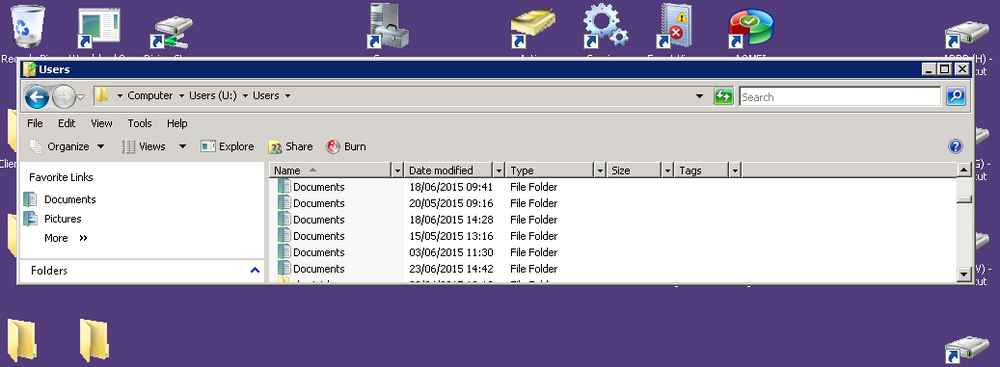
Task: Open the Date modified column filter dropdown
Action: coord(499,171)
